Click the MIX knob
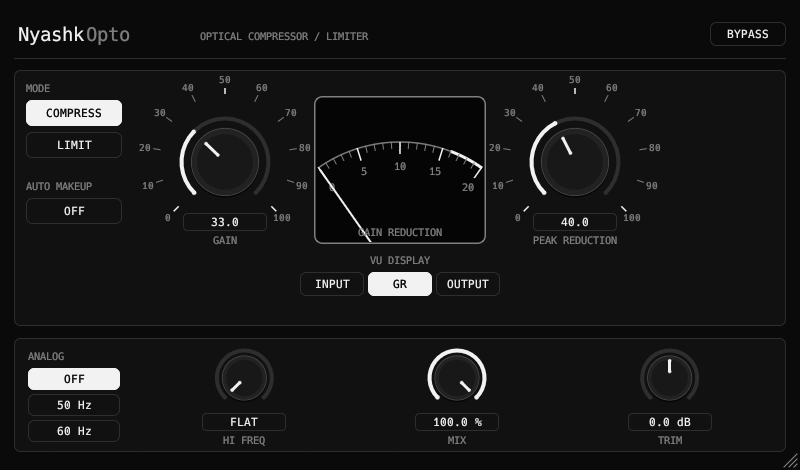Image resolution: width=800 pixels, height=470 pixels. (457, 378)
